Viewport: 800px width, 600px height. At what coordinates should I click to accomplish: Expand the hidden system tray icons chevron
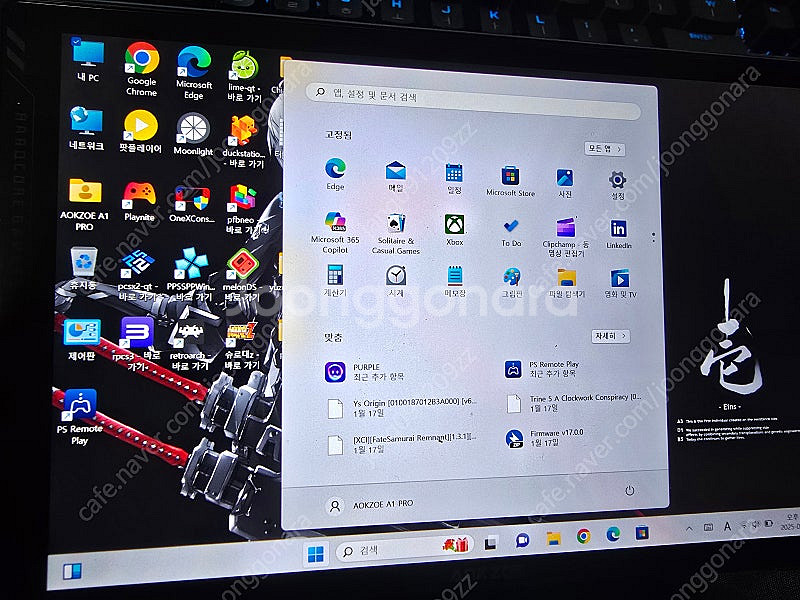689,529
